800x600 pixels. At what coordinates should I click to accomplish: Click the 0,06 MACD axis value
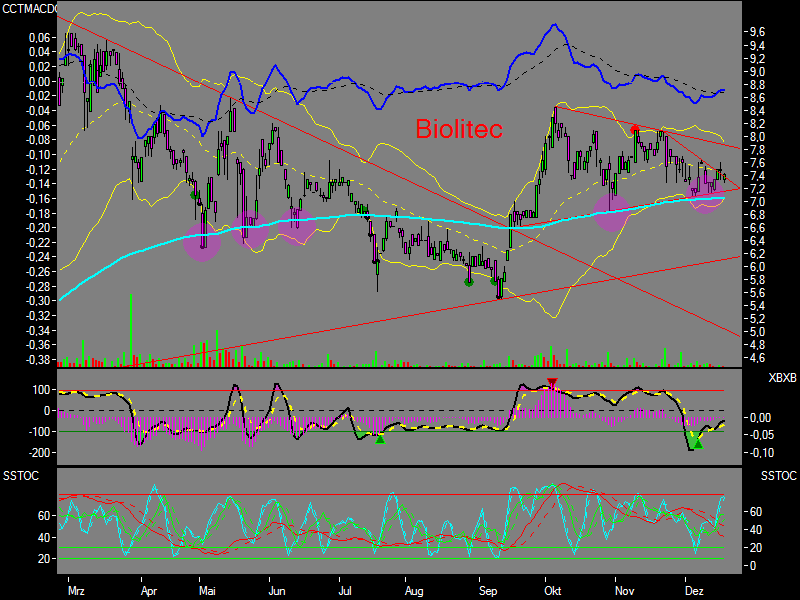tap(39, 37)
